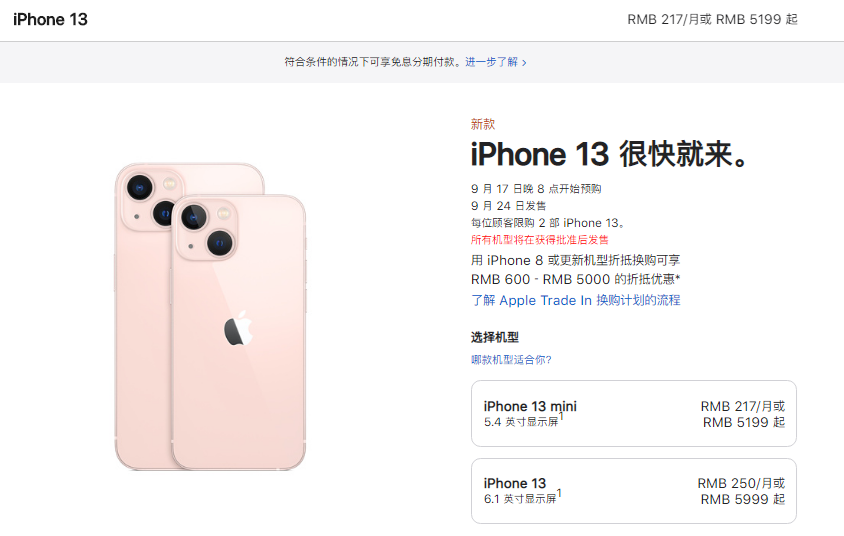
Task: Click the Apple logo on the phone back
Action: pos(238,329)
